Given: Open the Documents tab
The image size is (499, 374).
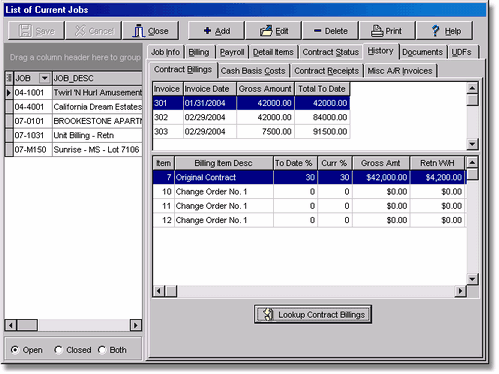Looking at the screenshot, I should coord(422,52).
